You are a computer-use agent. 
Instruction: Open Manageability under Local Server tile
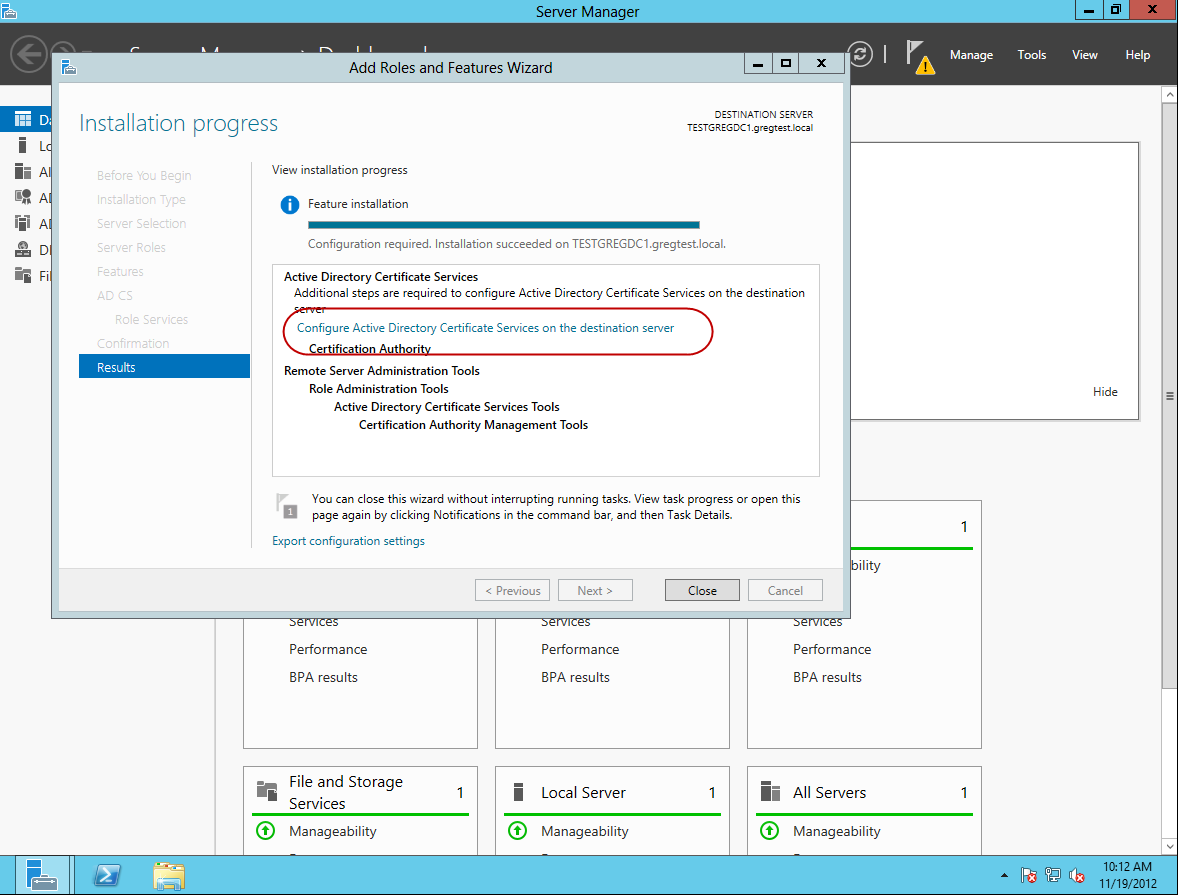(584, 831)
